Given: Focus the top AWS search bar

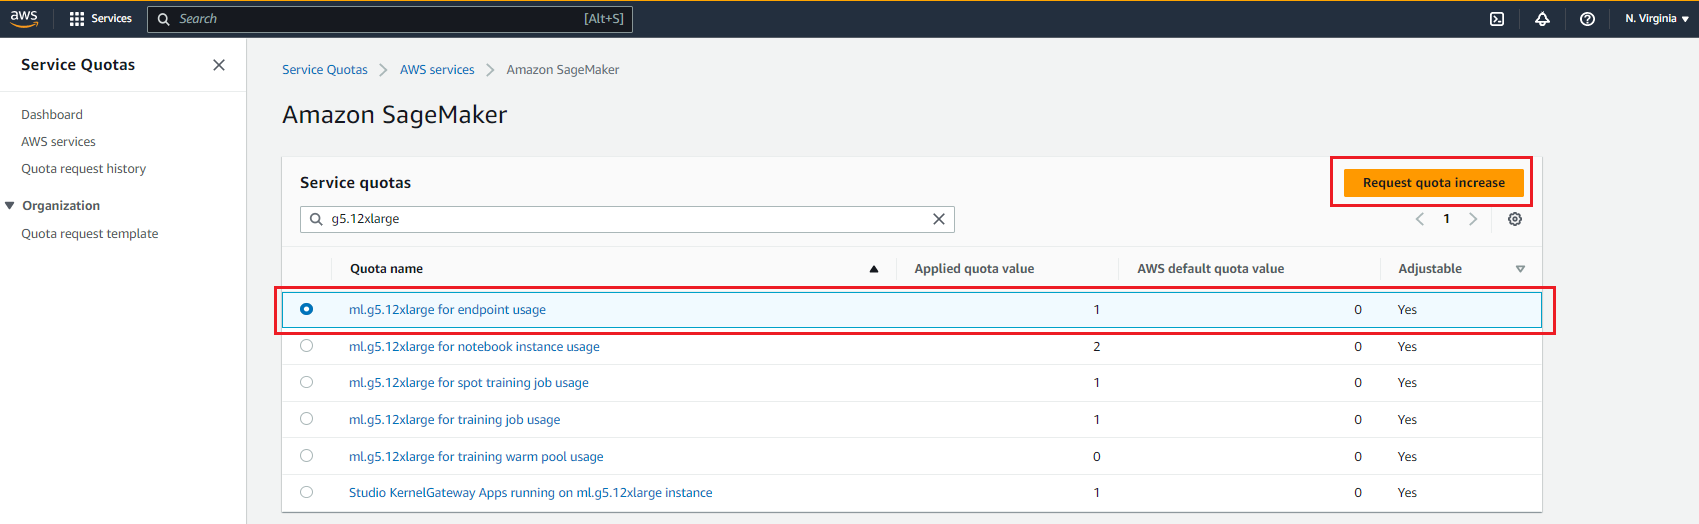Looking at the screenshot, I should (390, 19).
